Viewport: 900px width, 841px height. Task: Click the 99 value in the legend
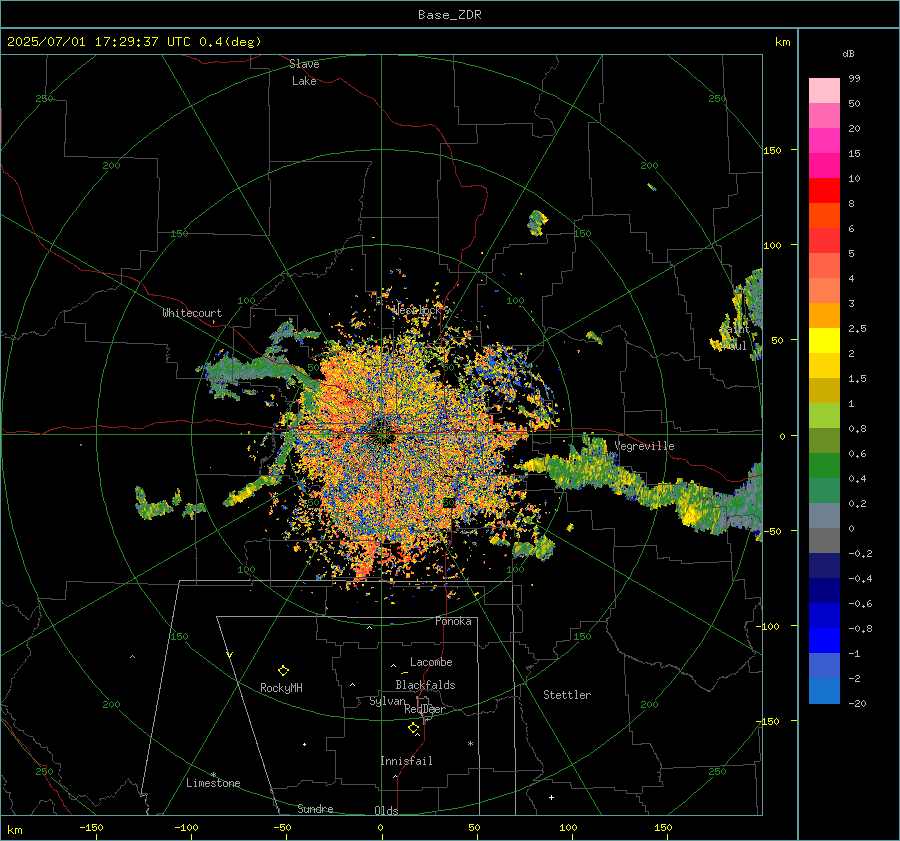click(854, 78)
